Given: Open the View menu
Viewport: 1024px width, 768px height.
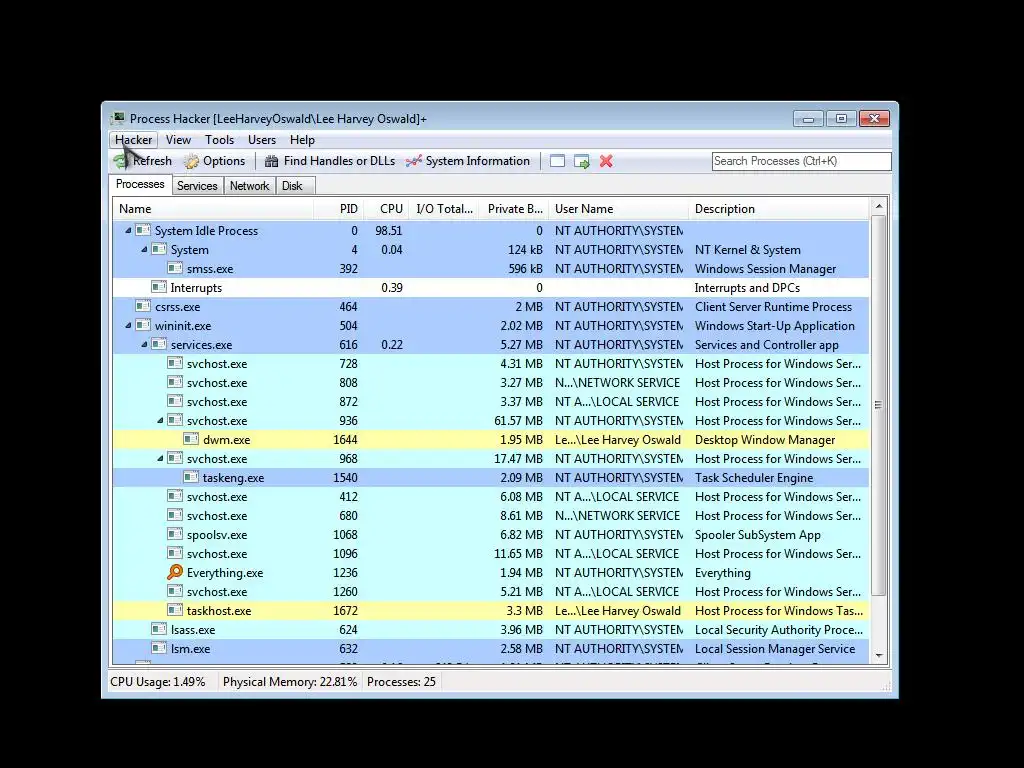Looking at the screenshot, I should click(178, 140).
